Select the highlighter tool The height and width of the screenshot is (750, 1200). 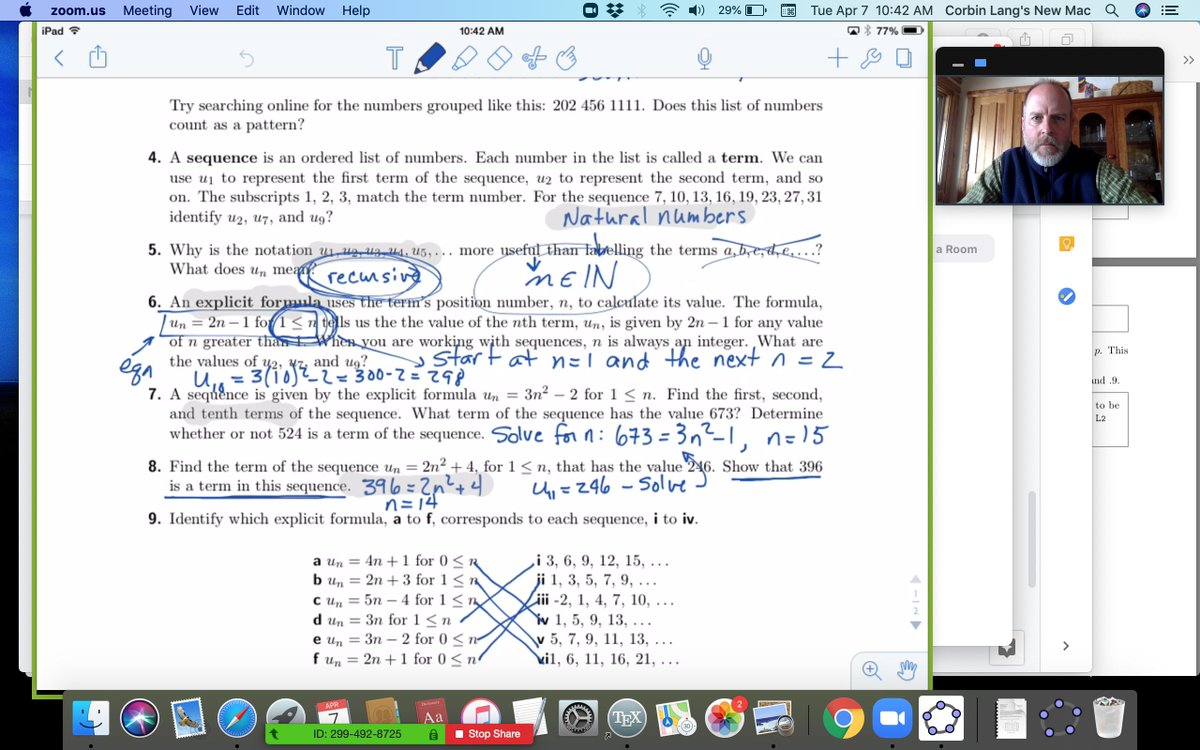[x=465, y=59]
